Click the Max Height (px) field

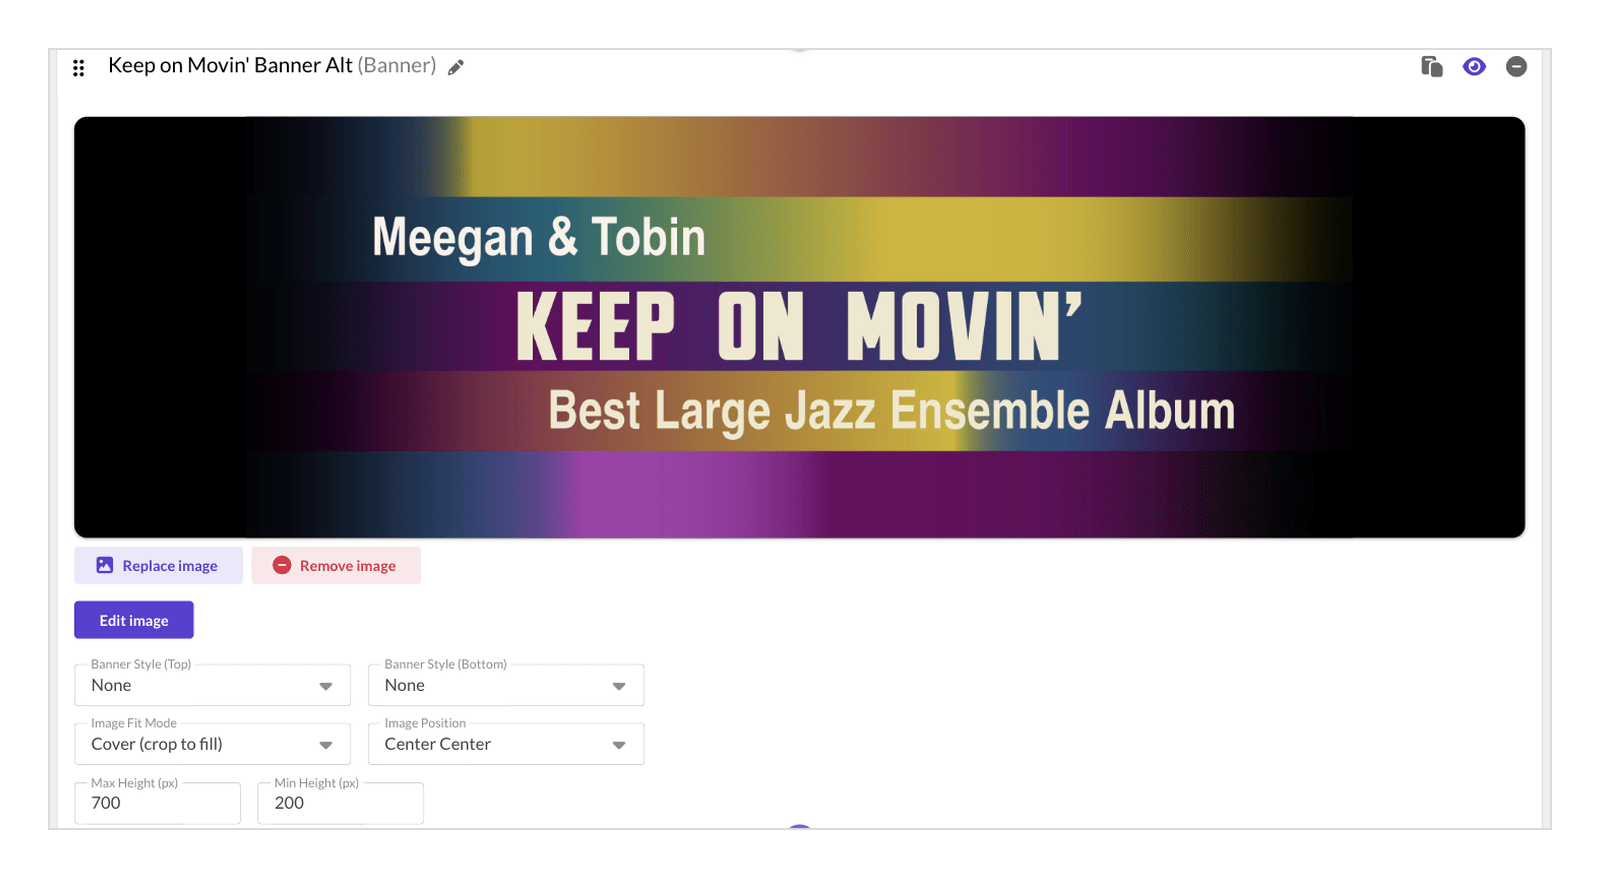click(x=157, y=803)
